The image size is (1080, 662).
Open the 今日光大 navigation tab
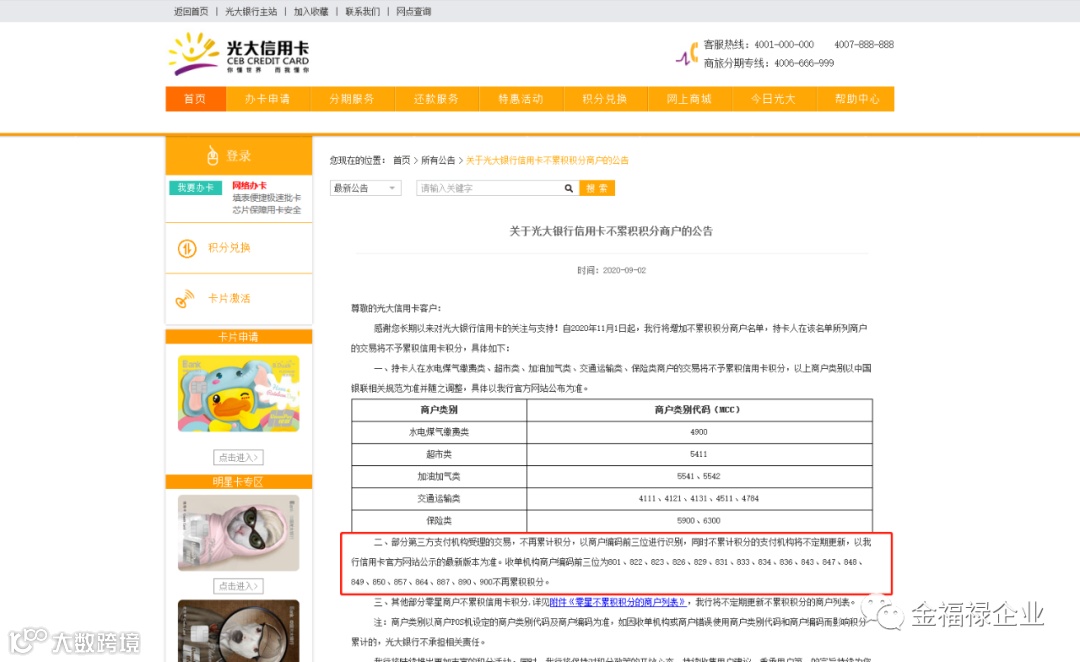[x=774, y=99]
